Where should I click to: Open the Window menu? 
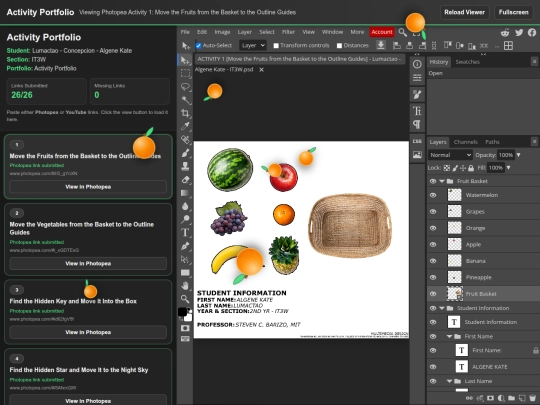(332, 32)
